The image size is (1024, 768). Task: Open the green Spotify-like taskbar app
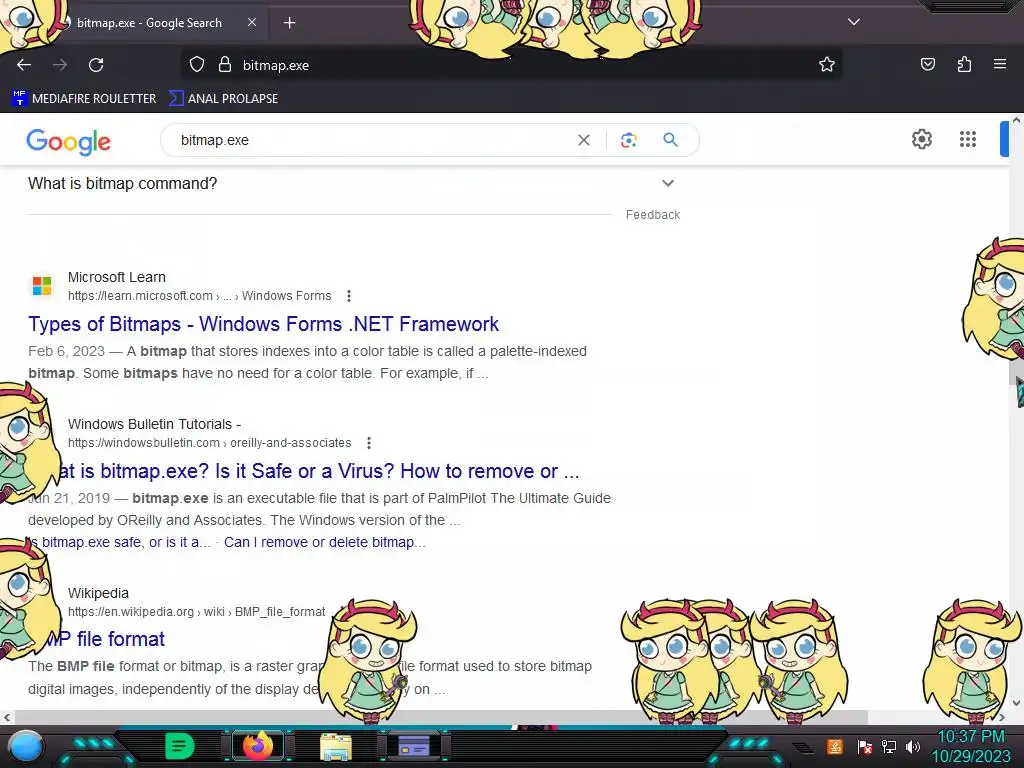(x=180, y=746)
